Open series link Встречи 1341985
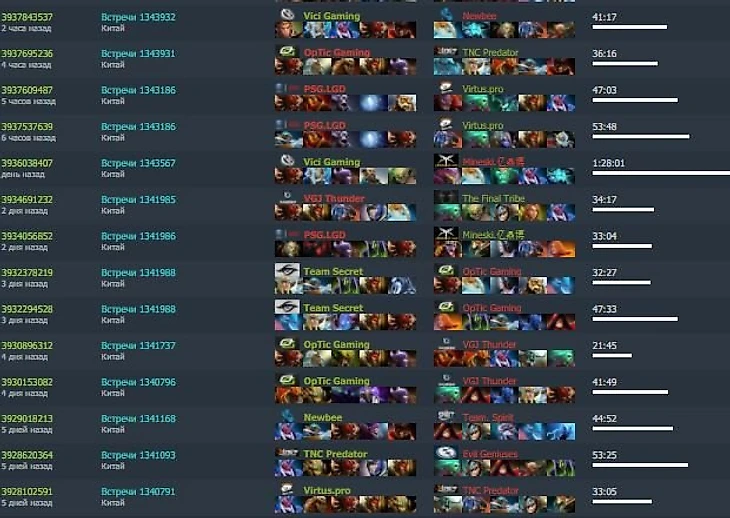The height and width of the screenshot is (518, 730). [x=138, y=200]
